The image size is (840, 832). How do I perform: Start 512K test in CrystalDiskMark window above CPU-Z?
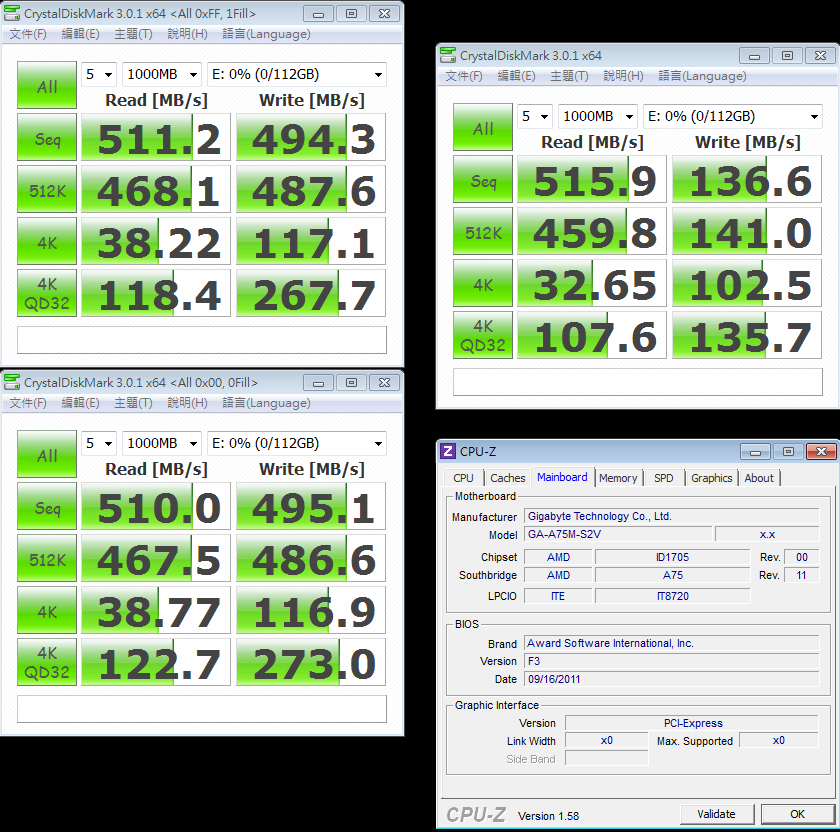pos(483,231)
